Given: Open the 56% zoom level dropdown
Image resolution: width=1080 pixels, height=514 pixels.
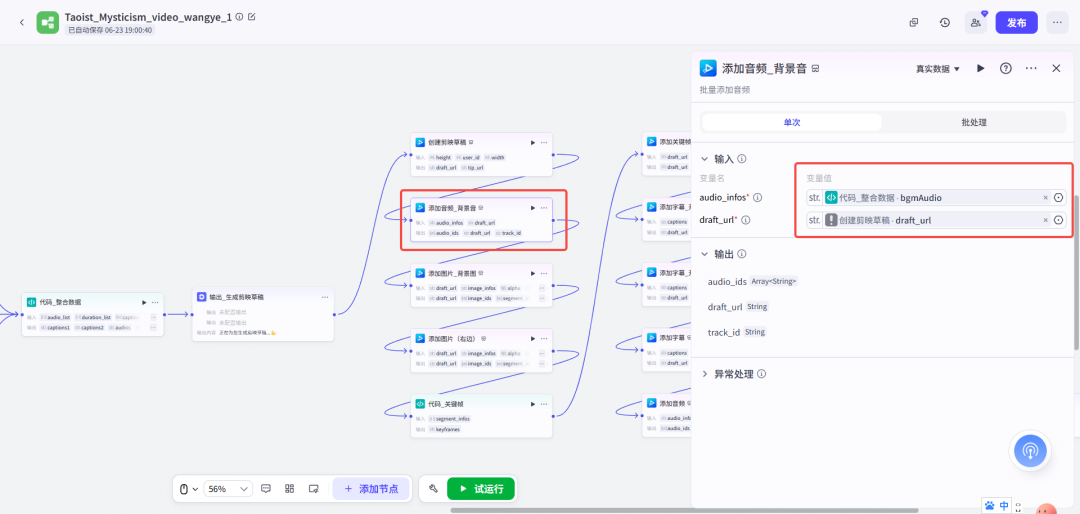Looking at the screenshot, I should click(x=228, y=489).
